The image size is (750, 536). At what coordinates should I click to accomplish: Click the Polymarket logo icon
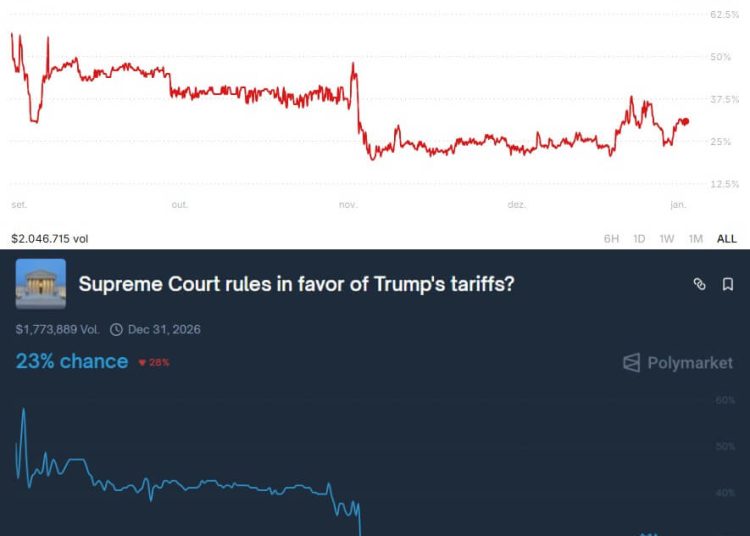coord(631,363)
